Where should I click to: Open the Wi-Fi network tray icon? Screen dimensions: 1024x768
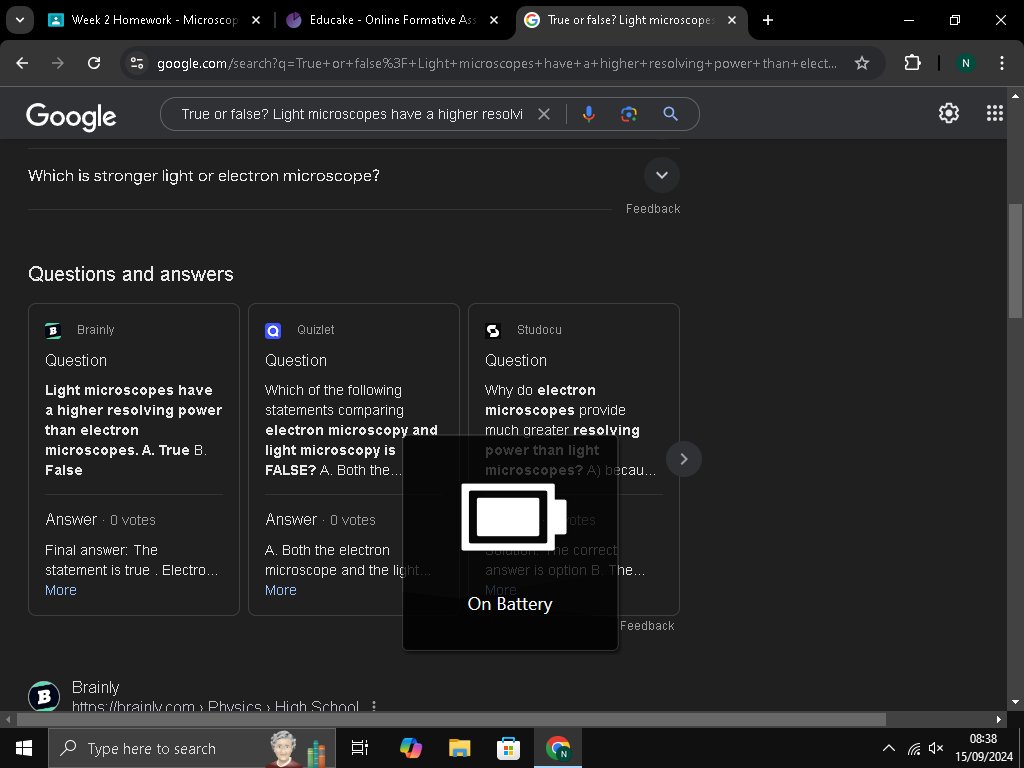914,748
